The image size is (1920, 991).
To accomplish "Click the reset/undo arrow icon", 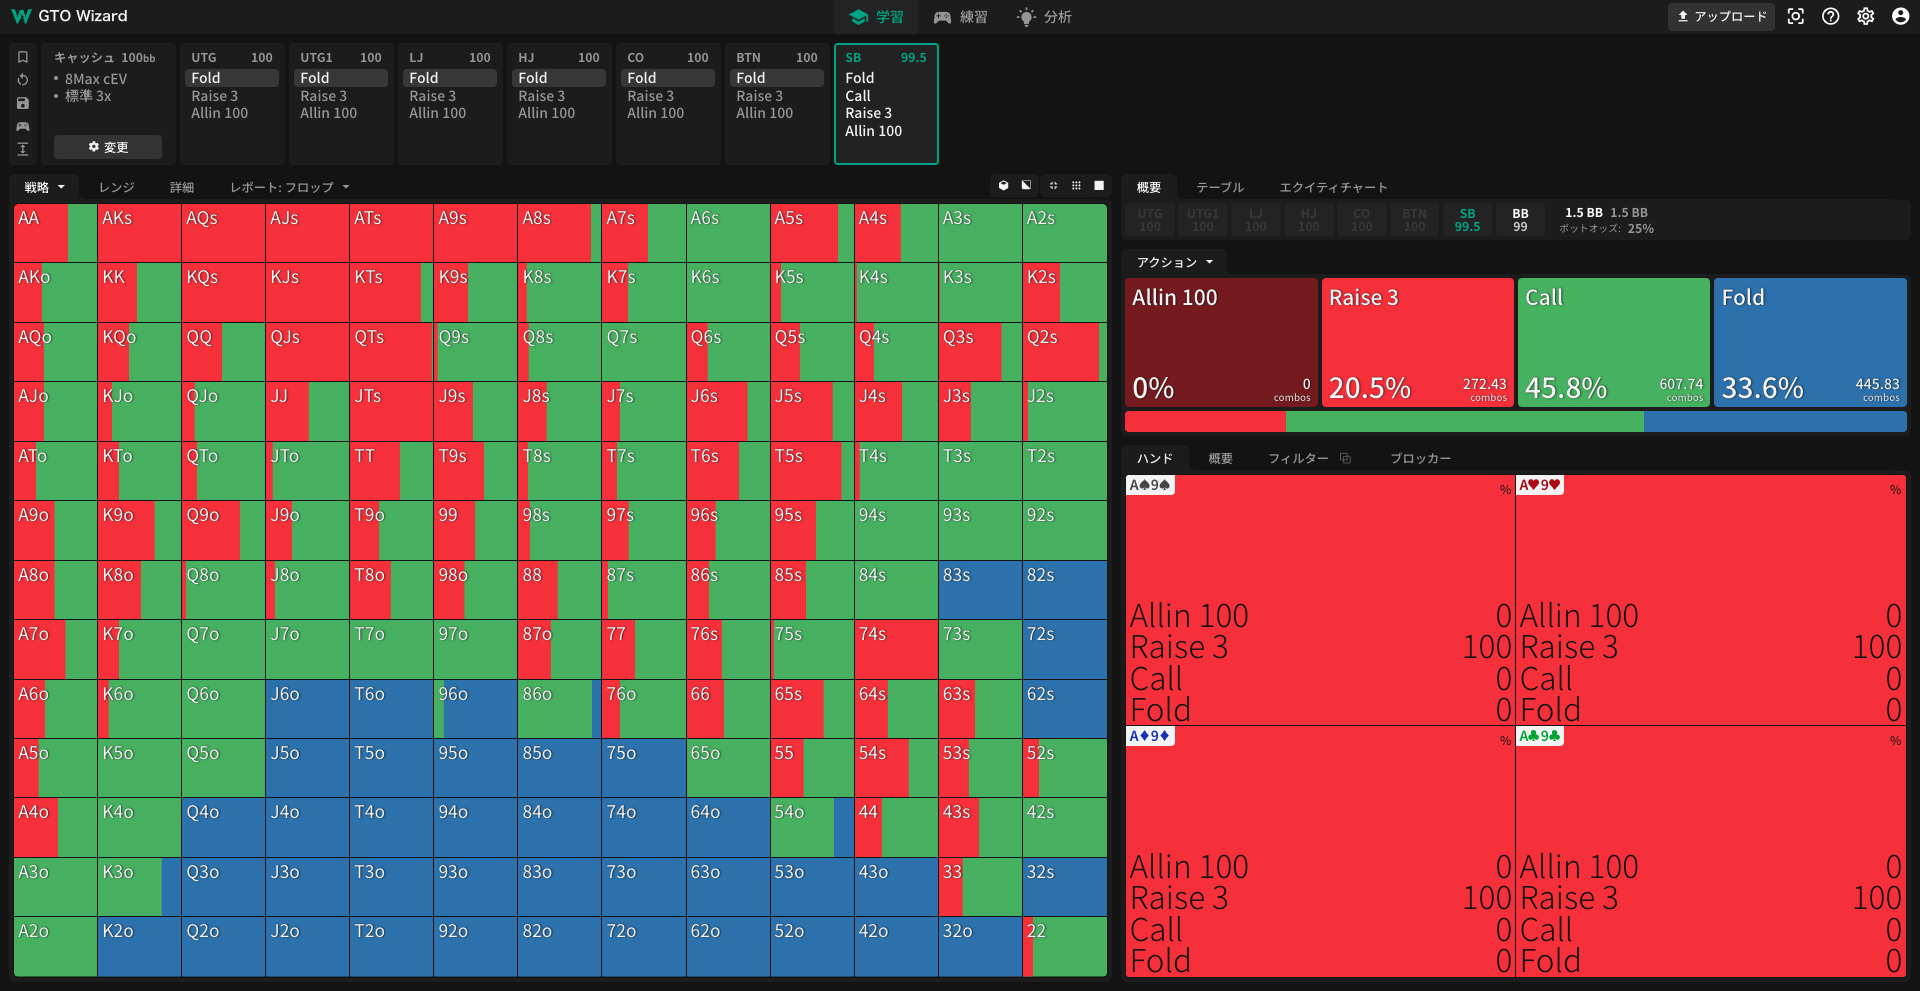I will pyautogui.click(x=23, y=80).
